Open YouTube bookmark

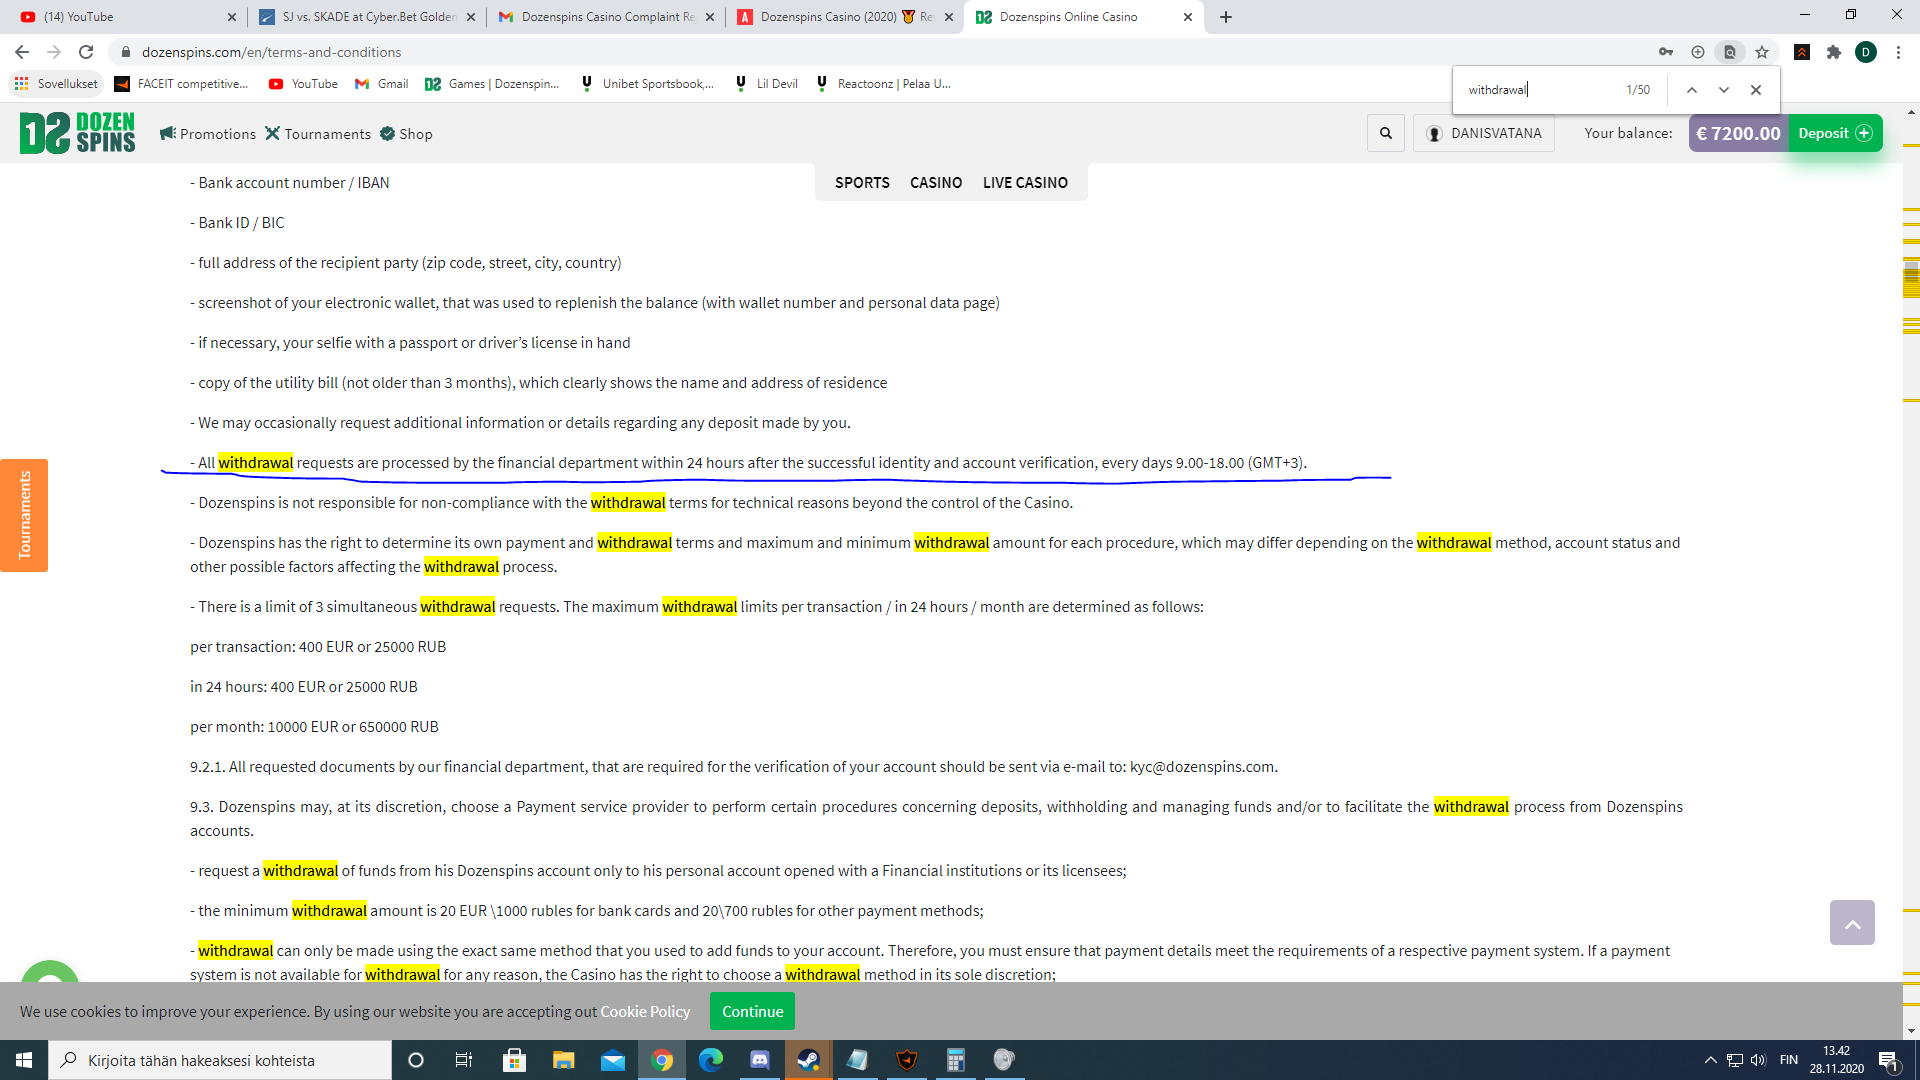303,84
